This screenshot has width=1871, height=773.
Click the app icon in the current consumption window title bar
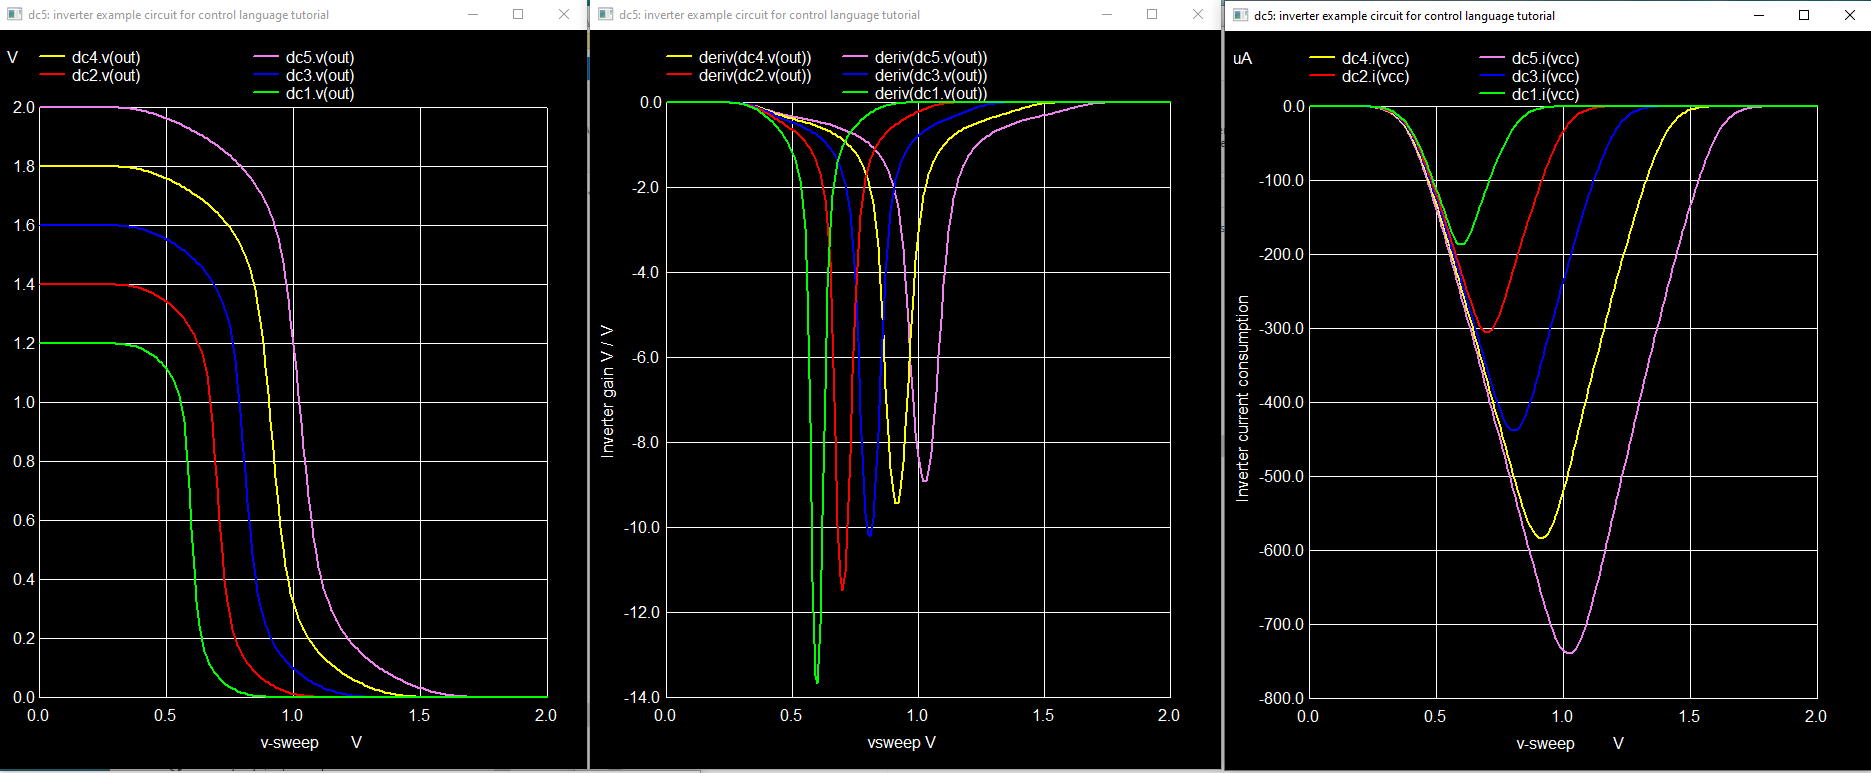[1241, 16]
